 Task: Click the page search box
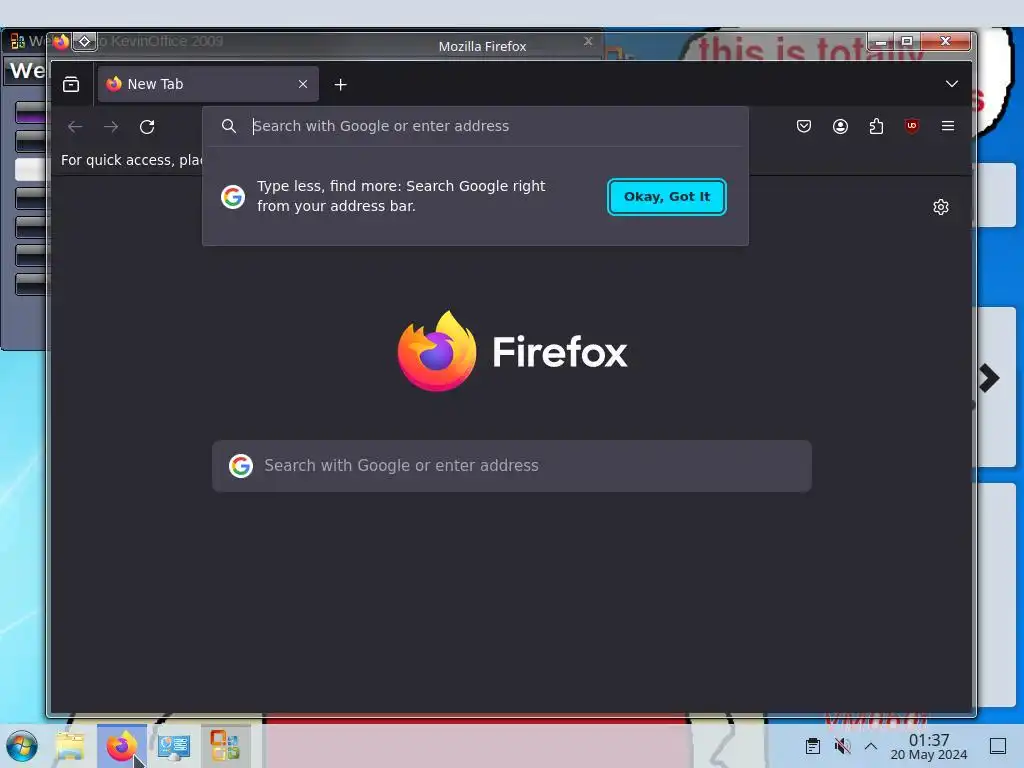[x=511, y=466]
